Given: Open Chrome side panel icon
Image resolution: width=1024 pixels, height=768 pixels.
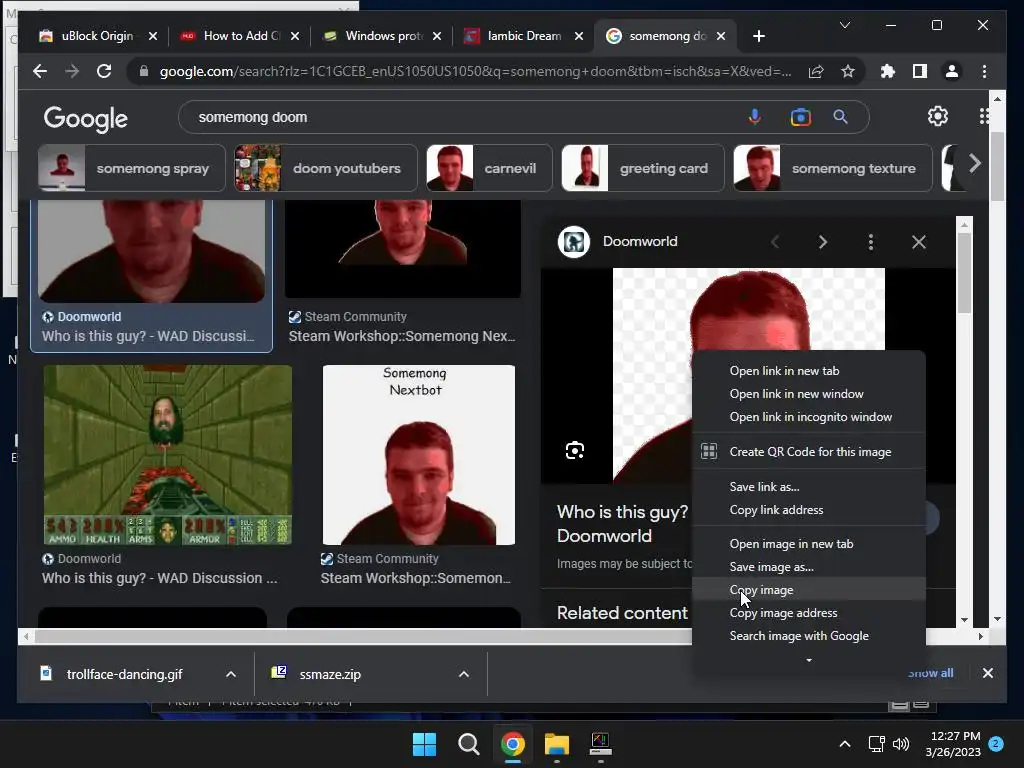Looking at the screenshot, I should coord(920,71).
